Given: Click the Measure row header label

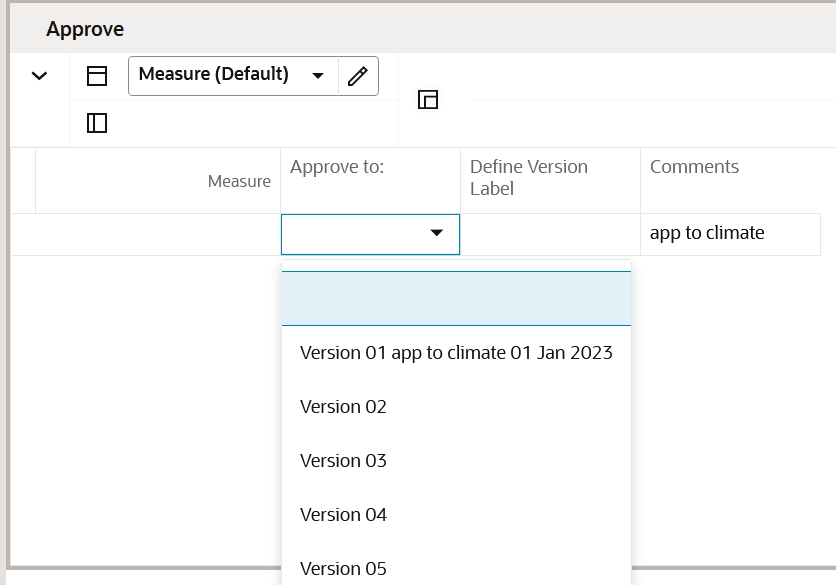Looking at the screenshot, I should (x=239, y=181).
